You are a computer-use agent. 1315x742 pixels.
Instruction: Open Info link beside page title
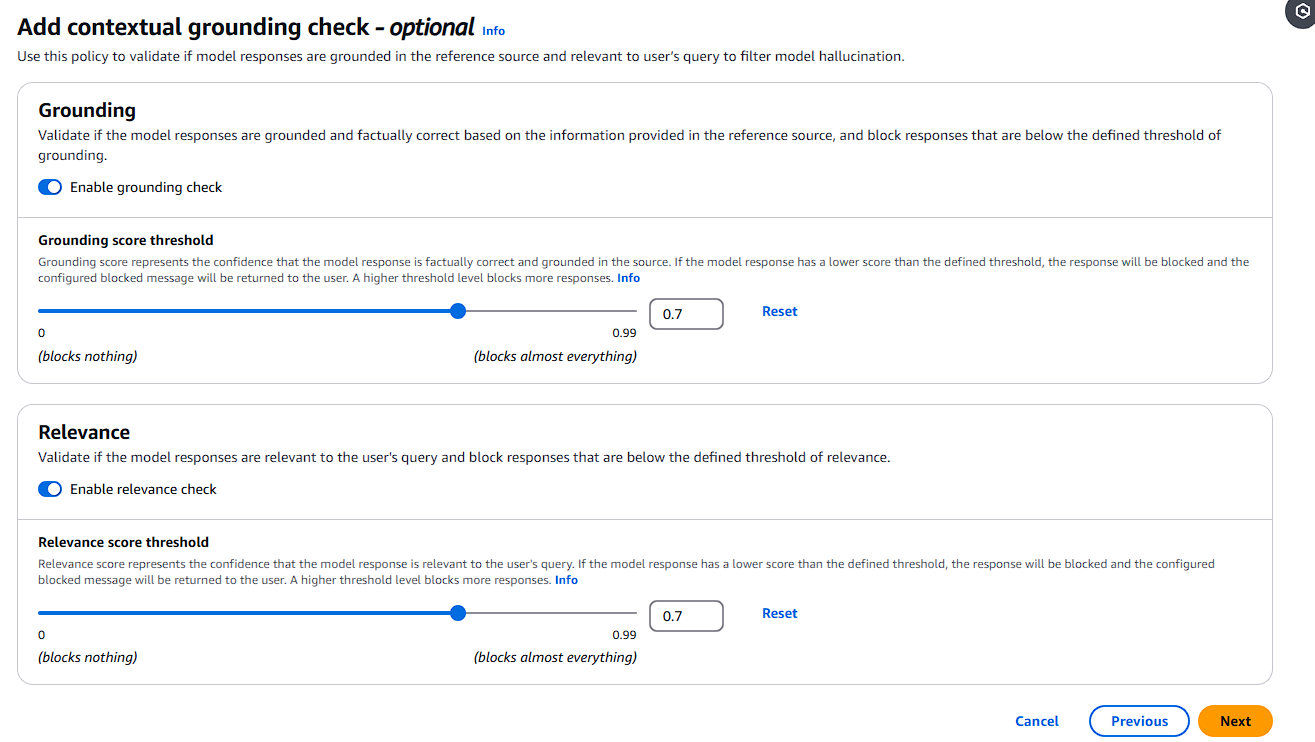pos(493,31)
